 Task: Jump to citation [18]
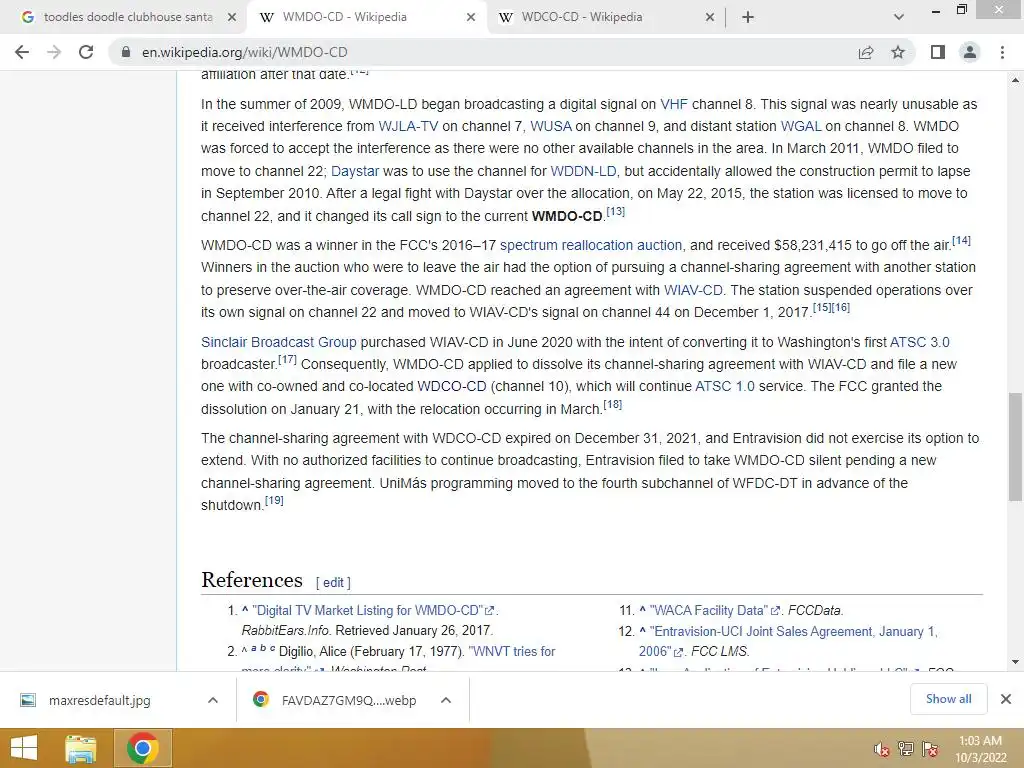(x=613, y=404)
